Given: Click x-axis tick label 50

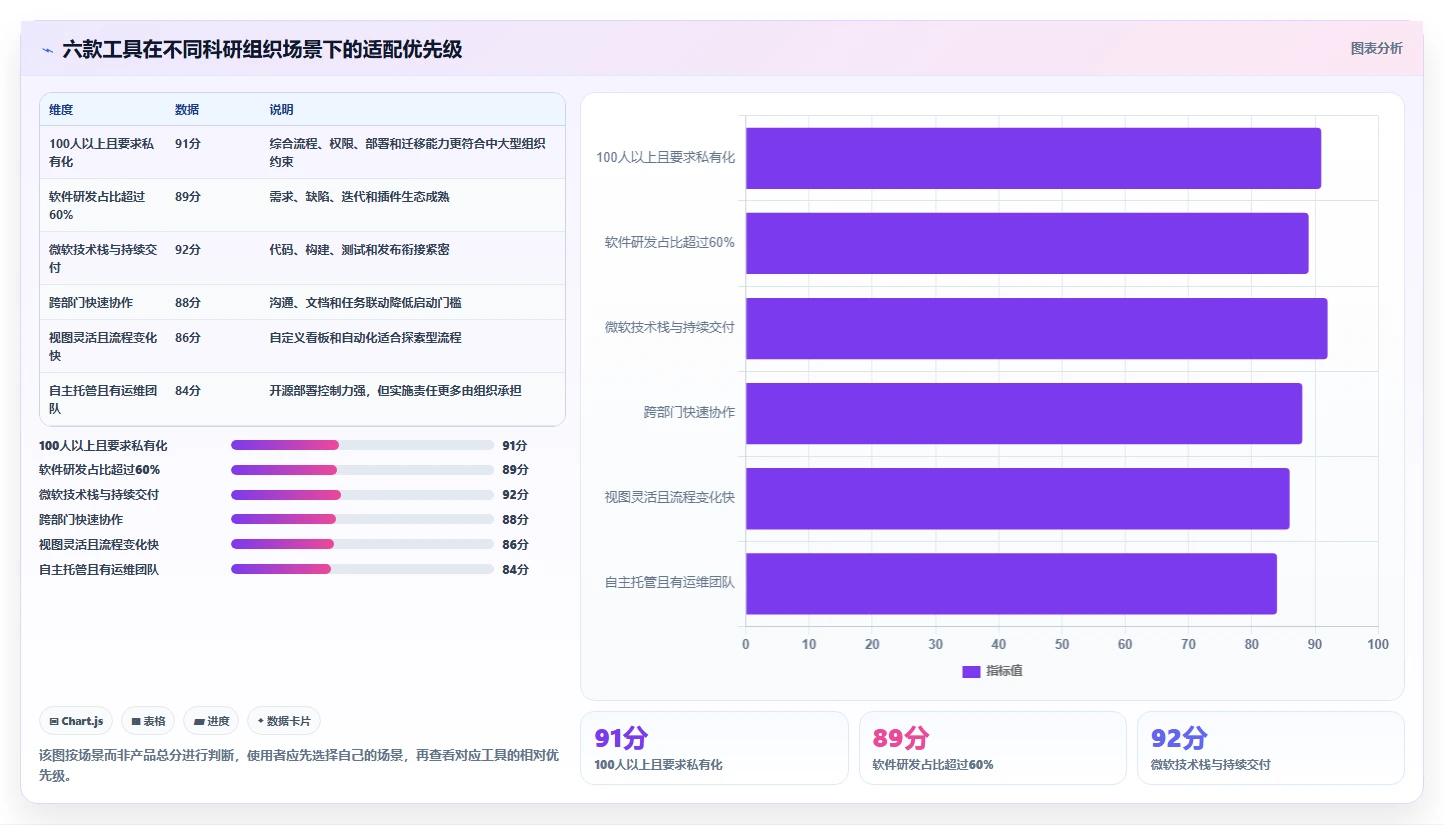Looking at the screenshot, I should pos(1062,644).
